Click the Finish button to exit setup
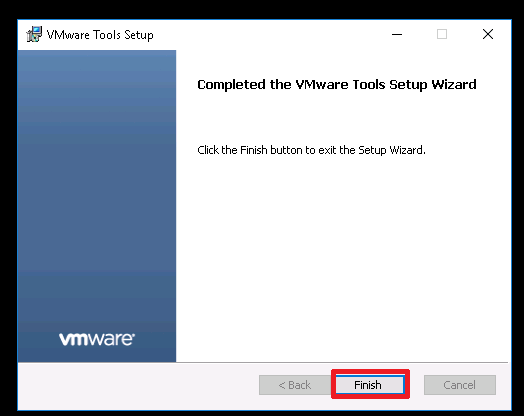Screen dimensions: 524x416 point(370,385)
